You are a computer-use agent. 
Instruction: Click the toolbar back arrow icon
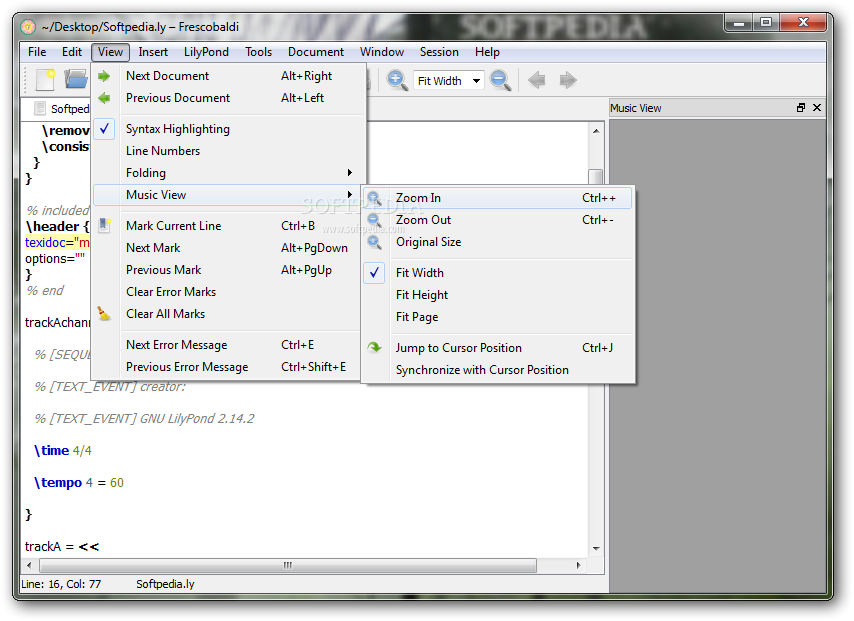pos(536,80)
